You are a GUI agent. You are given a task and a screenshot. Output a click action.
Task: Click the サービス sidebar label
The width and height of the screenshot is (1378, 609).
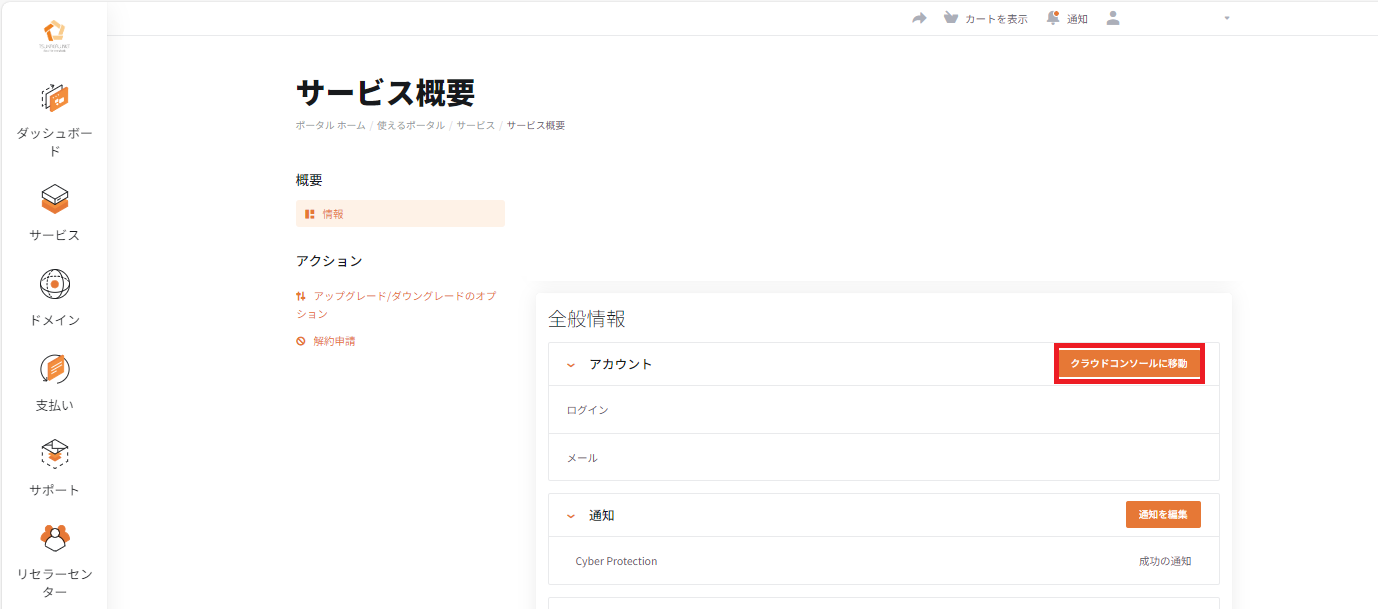pyautogui.click(x=54, y=235)
